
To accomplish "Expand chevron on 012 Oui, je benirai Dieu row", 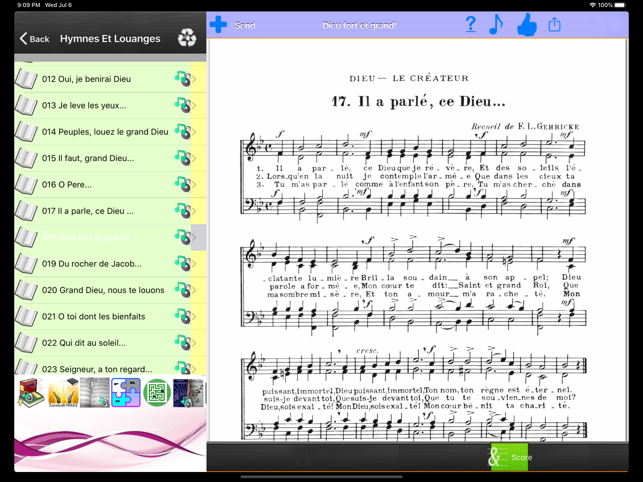I will [x=194, y=79].
